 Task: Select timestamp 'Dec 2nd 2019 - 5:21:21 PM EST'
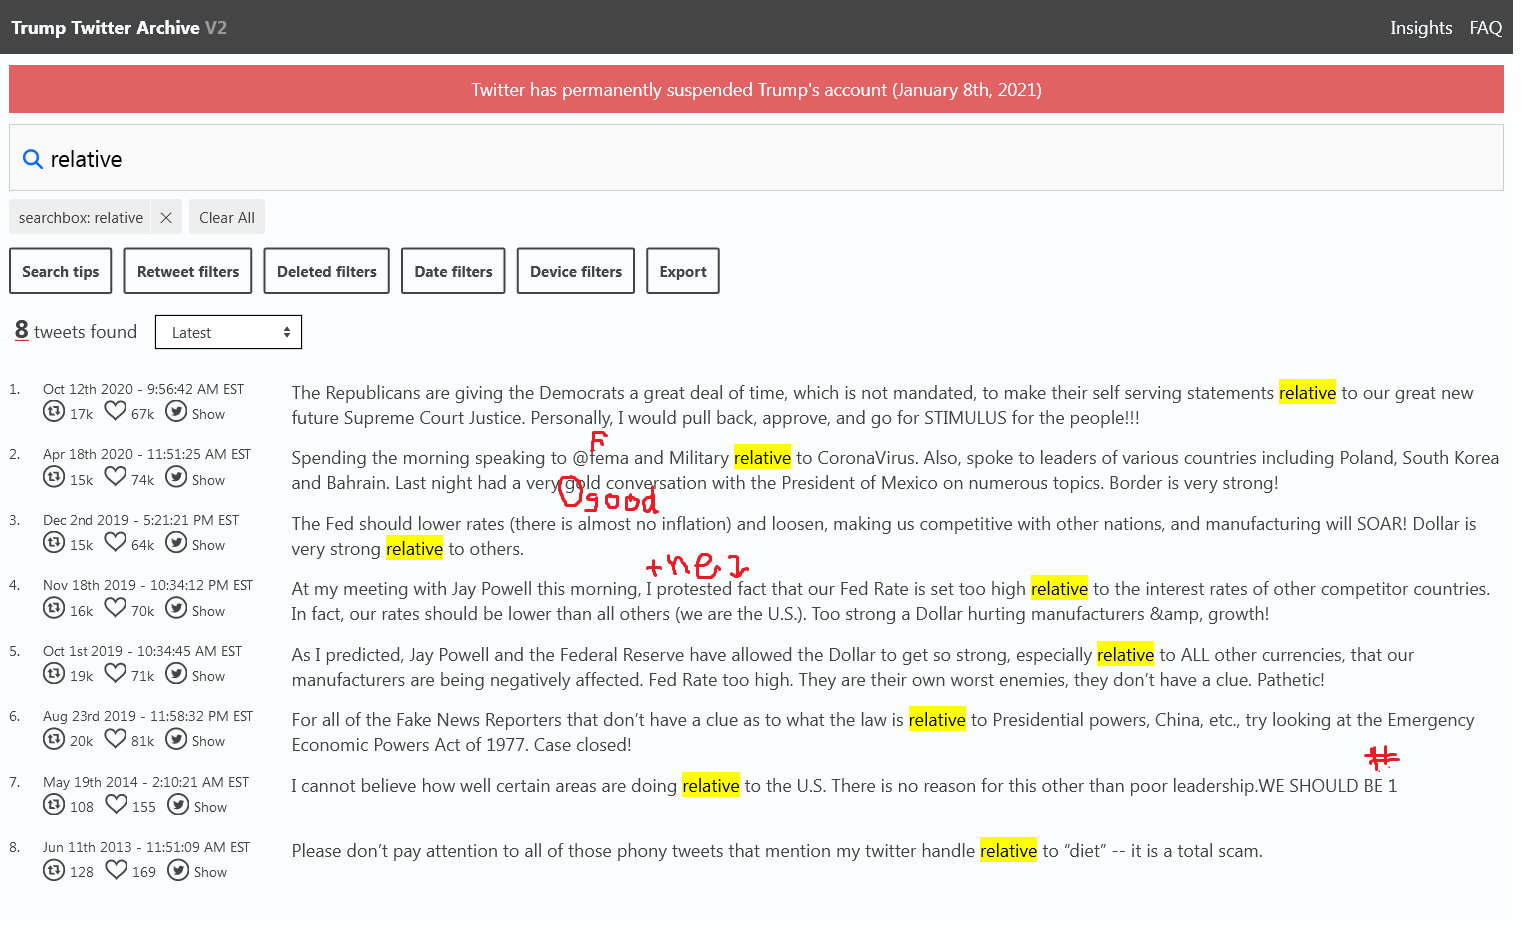click(141, 520)
